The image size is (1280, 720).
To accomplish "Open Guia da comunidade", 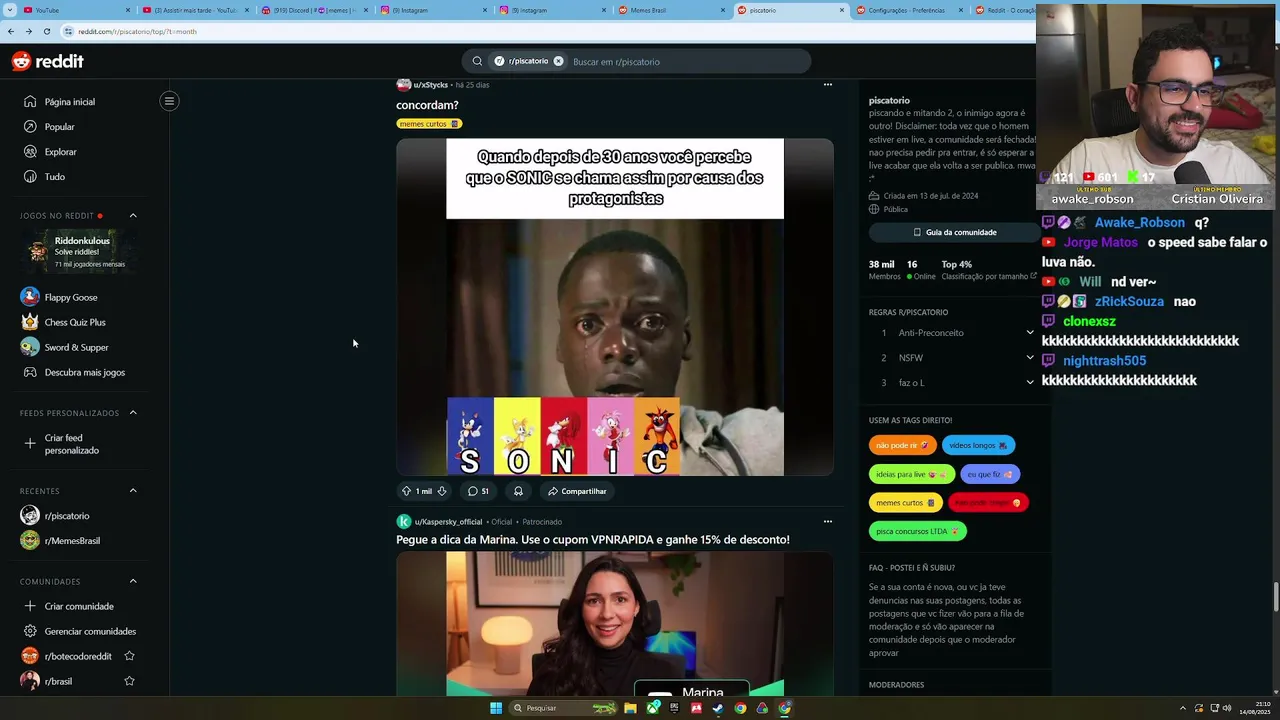I will [x=955, y=232].
